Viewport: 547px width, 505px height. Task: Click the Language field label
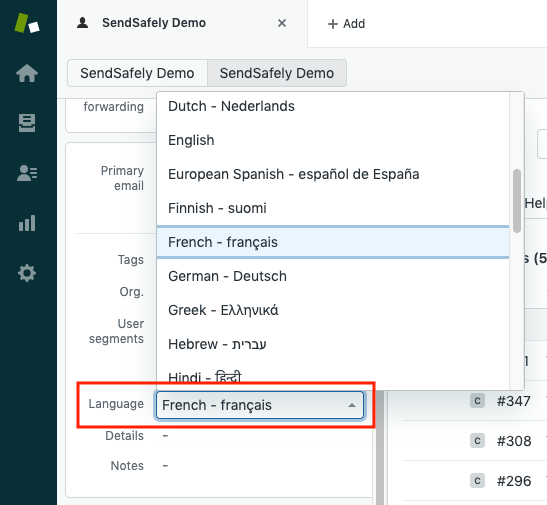(116, 404)
